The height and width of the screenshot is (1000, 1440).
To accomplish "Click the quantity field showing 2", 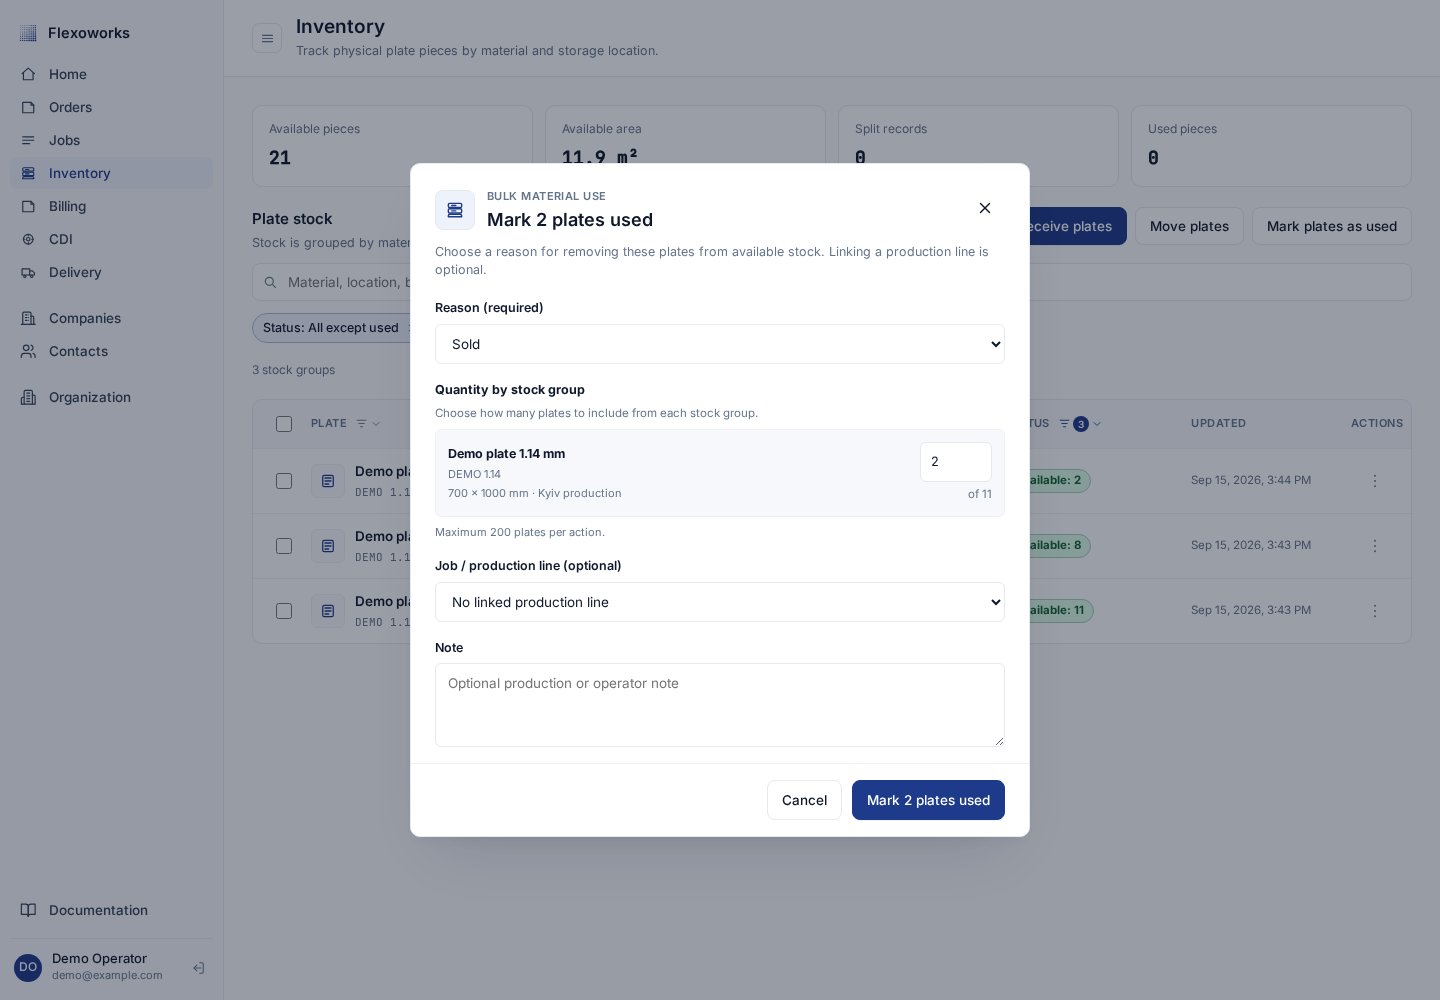I will 956,462.
